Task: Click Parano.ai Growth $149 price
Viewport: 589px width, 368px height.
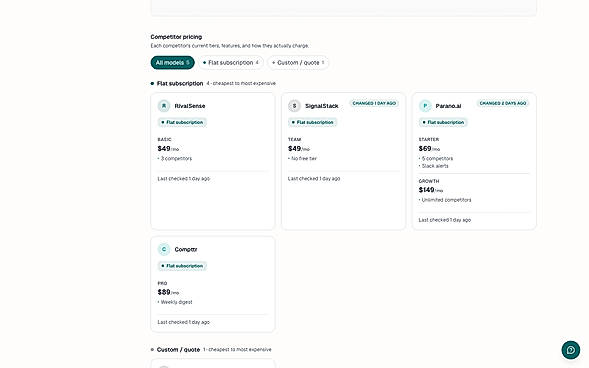Action: pyautogui.click(x=431, y=190)
